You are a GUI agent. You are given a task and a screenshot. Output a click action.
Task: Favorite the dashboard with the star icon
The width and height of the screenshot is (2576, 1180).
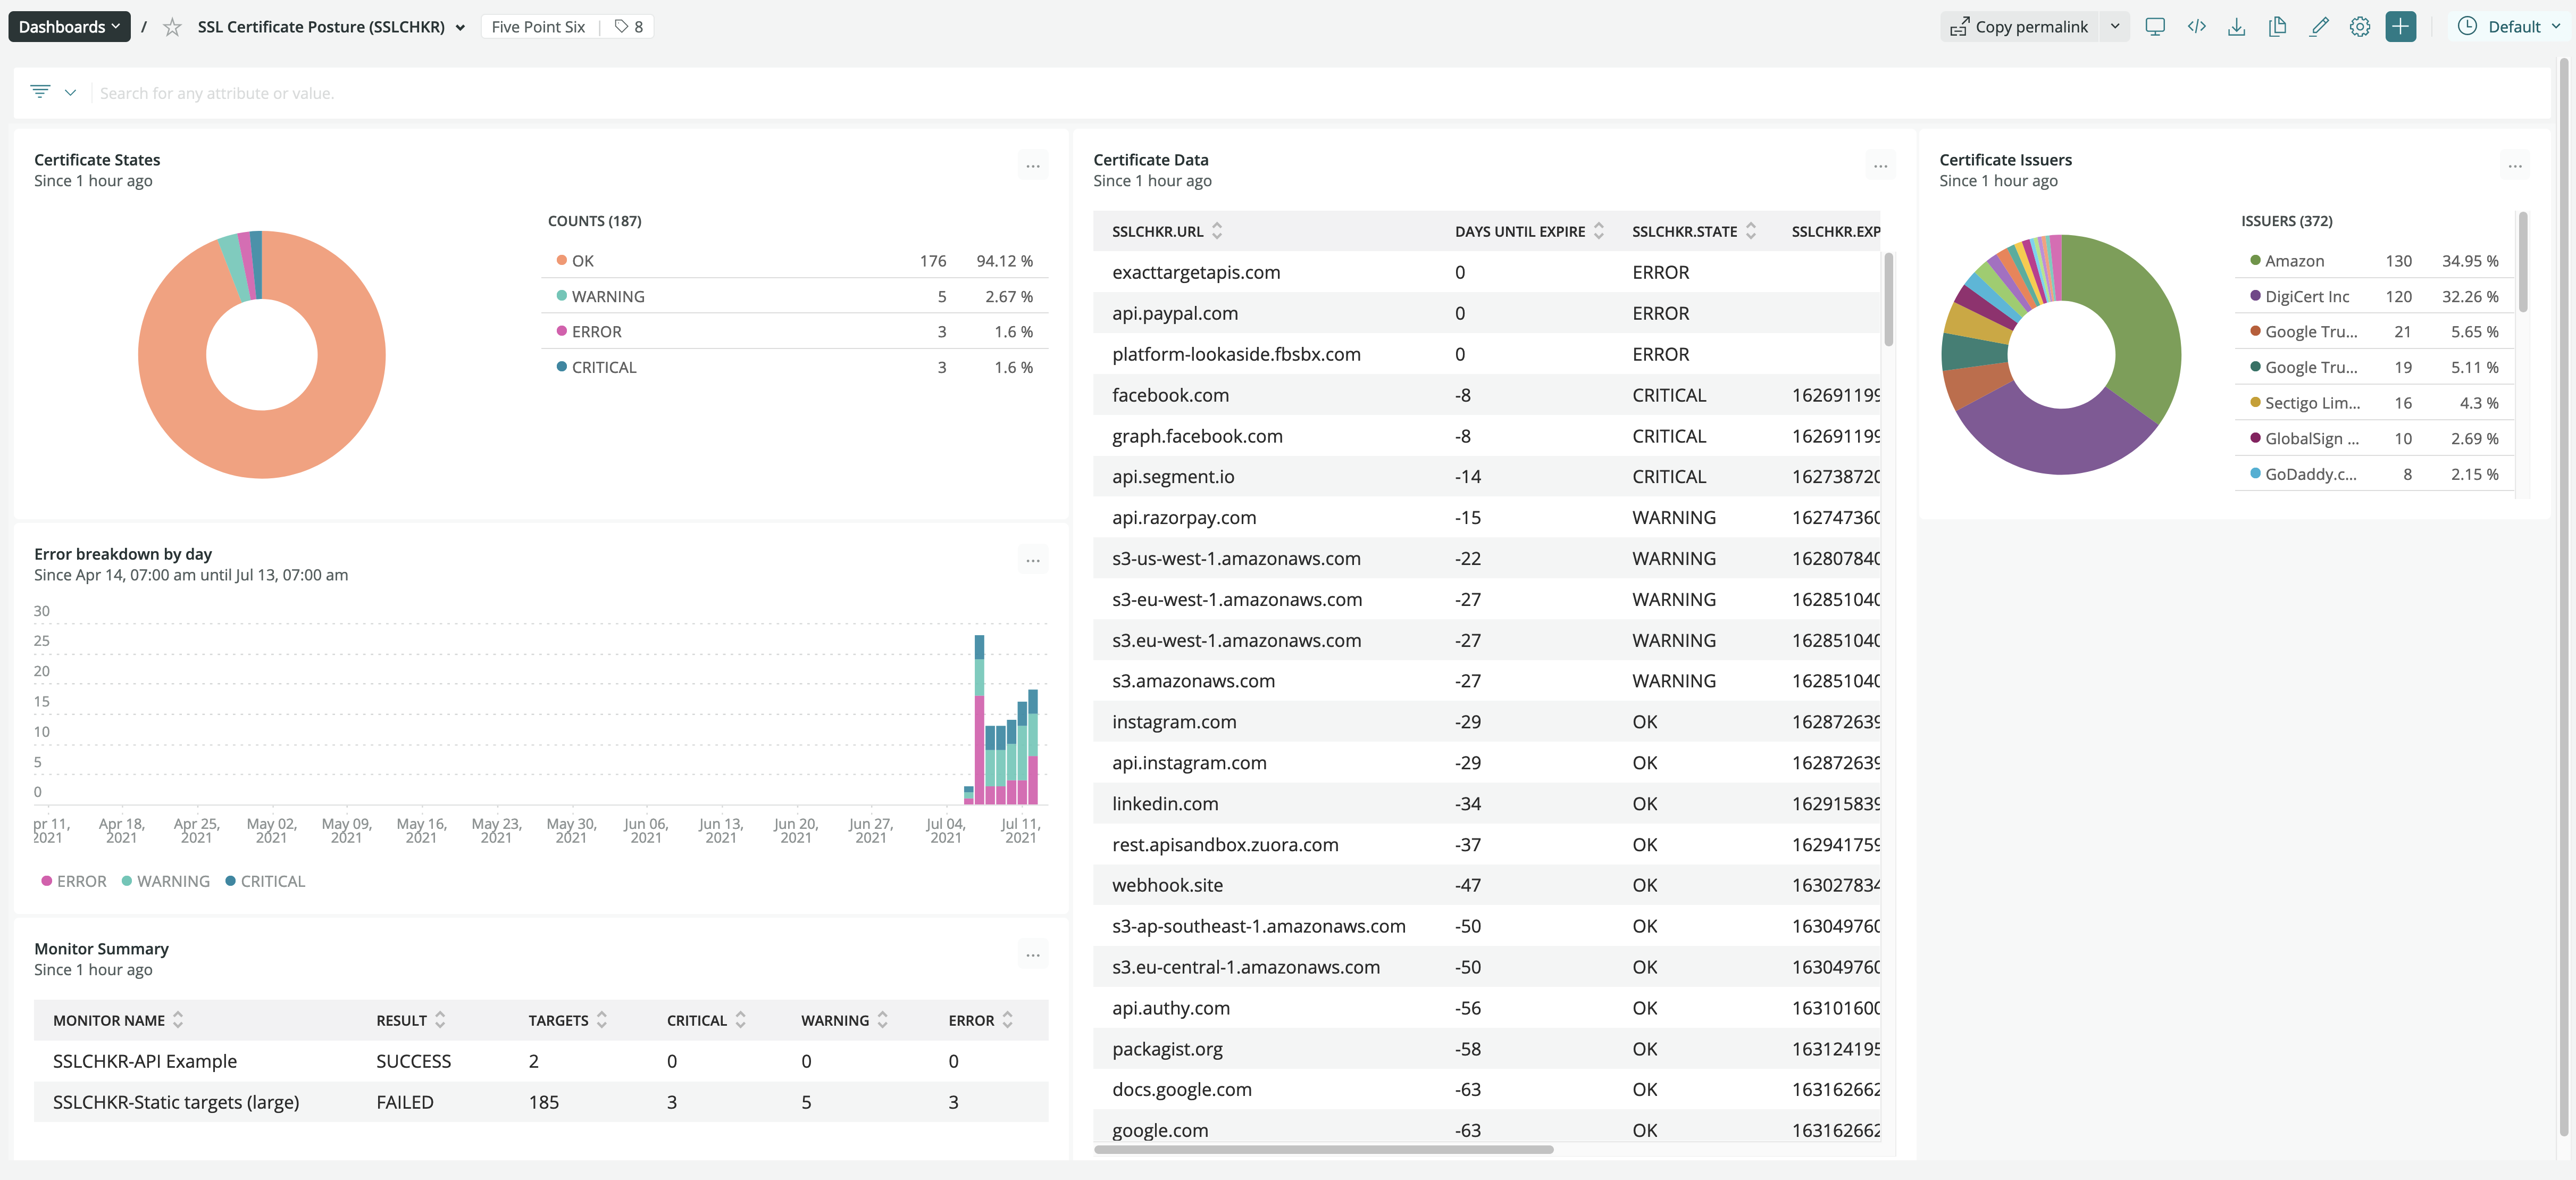point(172,27)
